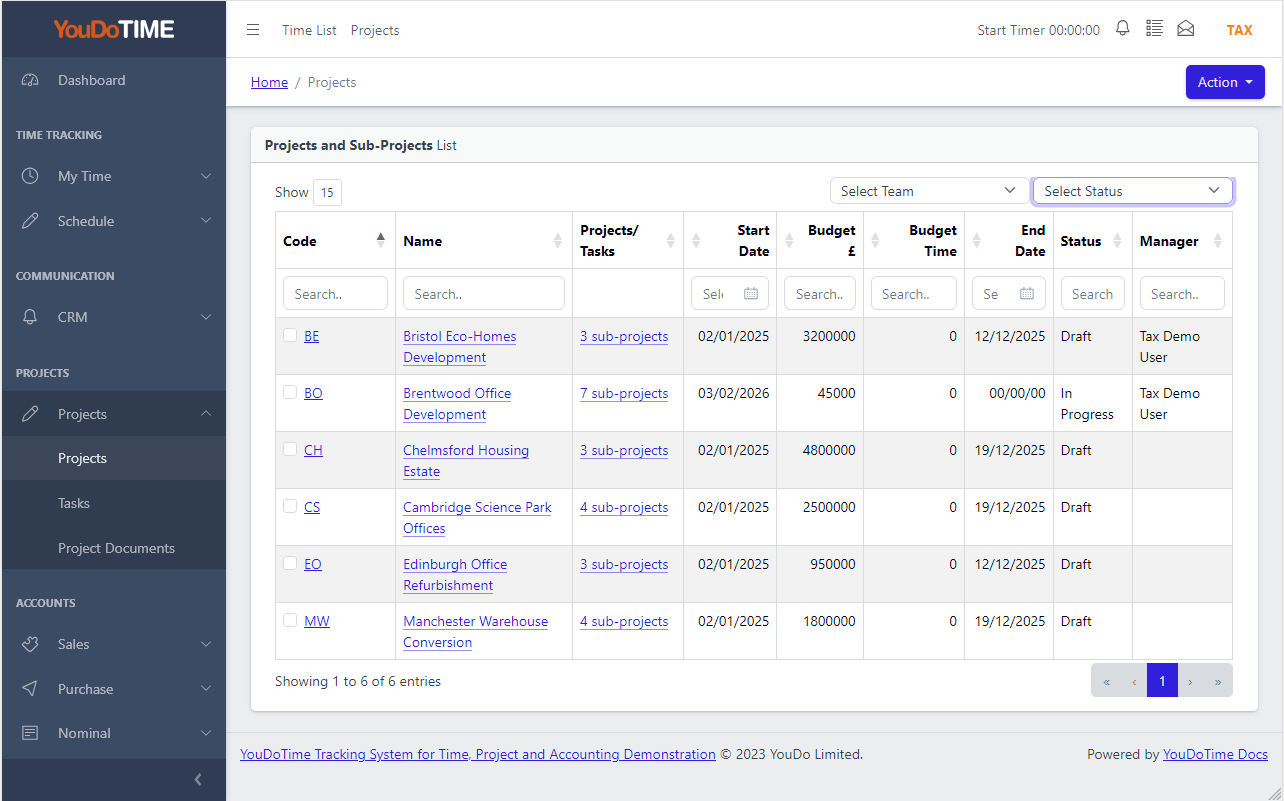Click the Dashboard gauge icon

[30, 80]
